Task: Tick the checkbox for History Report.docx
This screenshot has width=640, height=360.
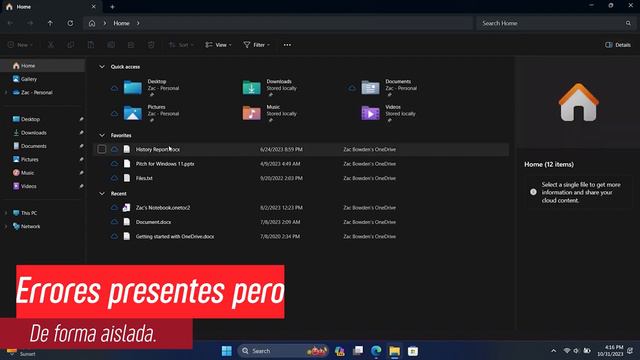Action: (102, 149)
